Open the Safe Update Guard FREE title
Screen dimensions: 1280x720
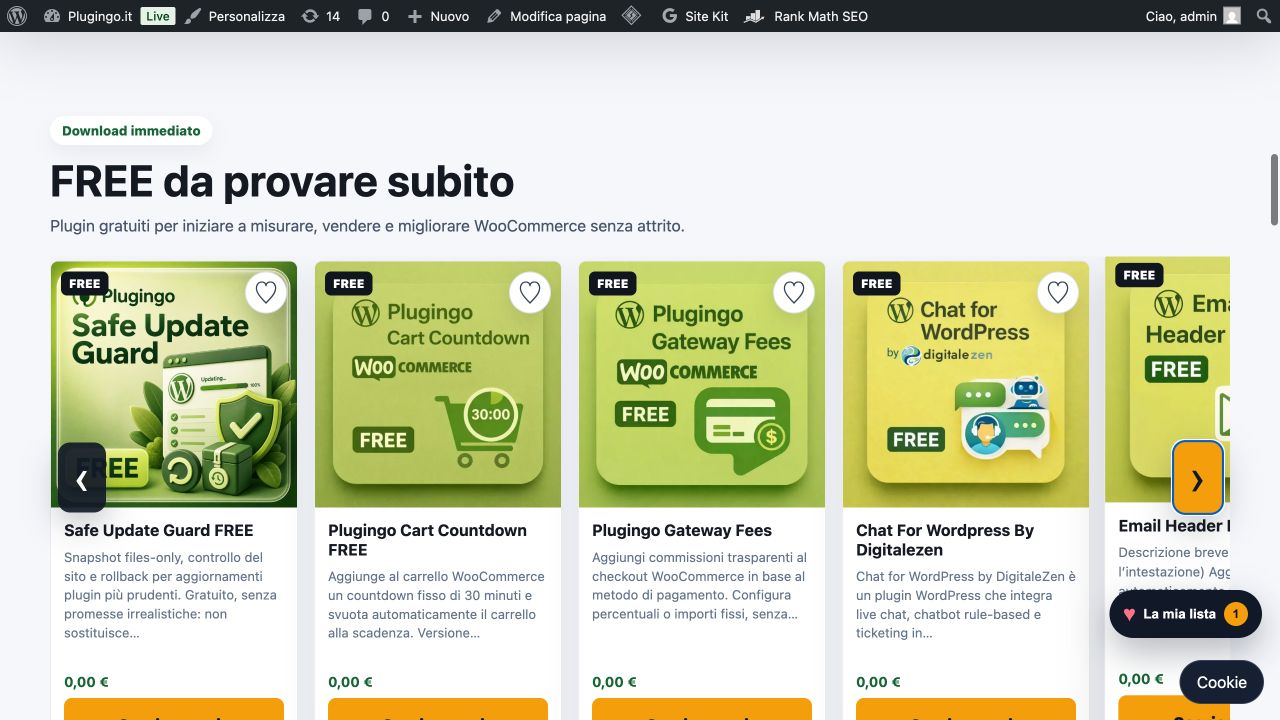[x=159, y=531]
